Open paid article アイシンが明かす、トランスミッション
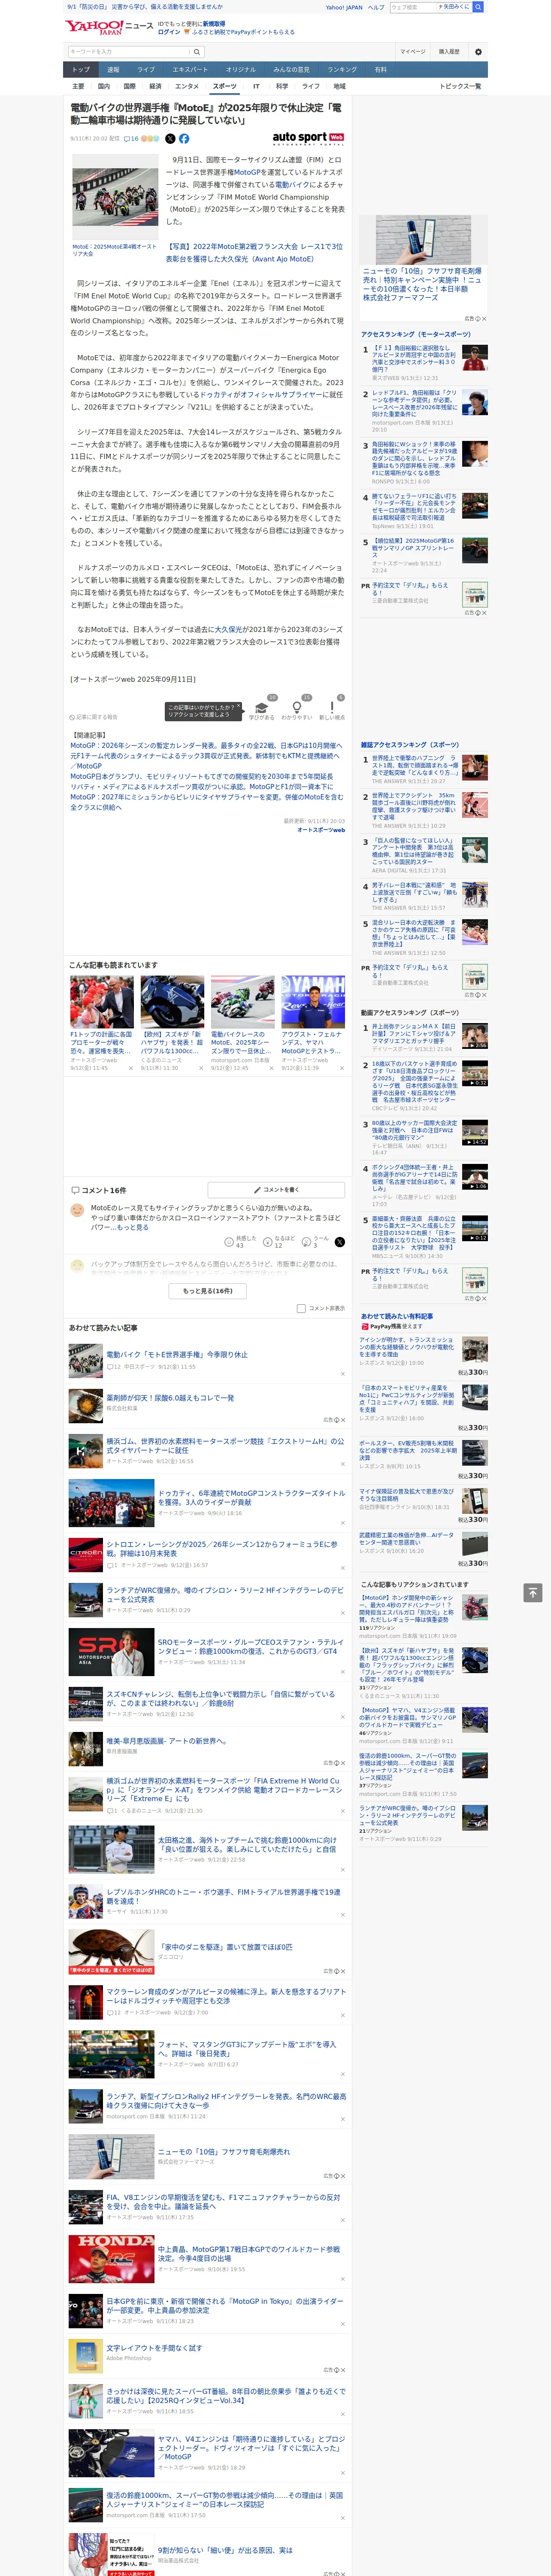Screen dimensions: 551x2576 tap(406, 1346)
